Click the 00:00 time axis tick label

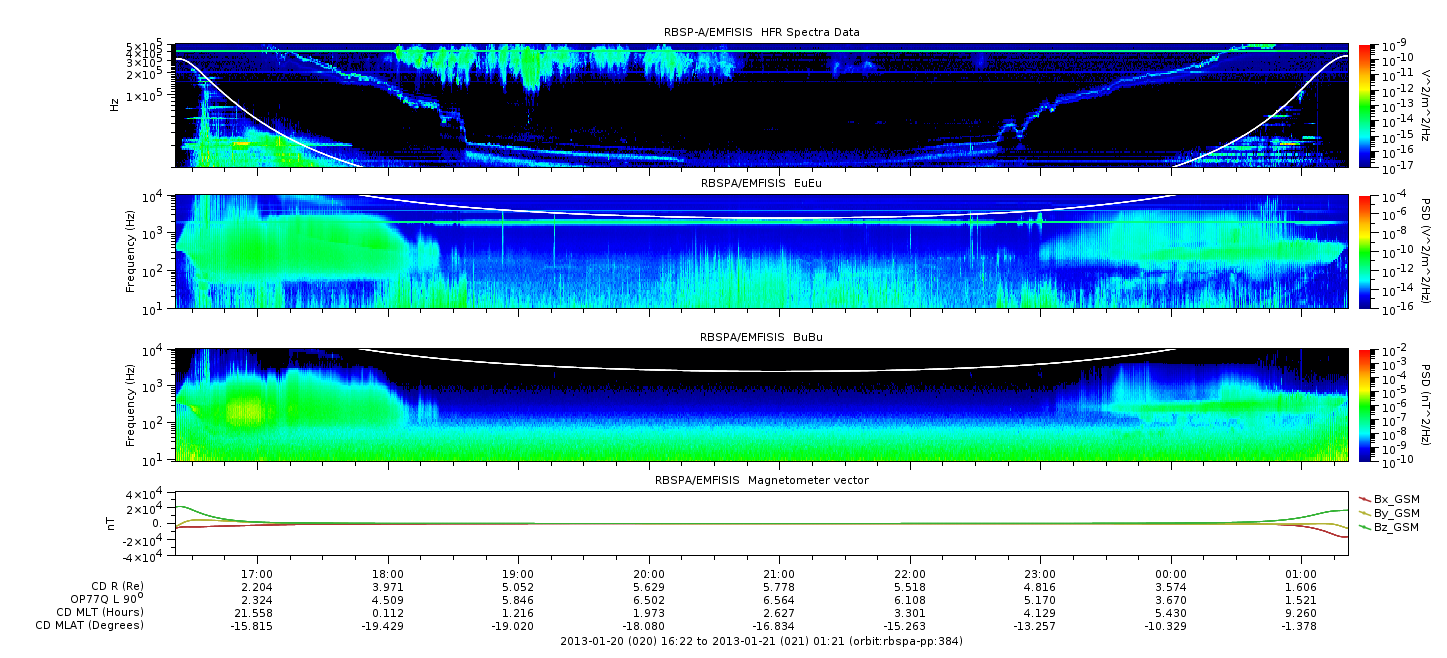(1170, 574)
